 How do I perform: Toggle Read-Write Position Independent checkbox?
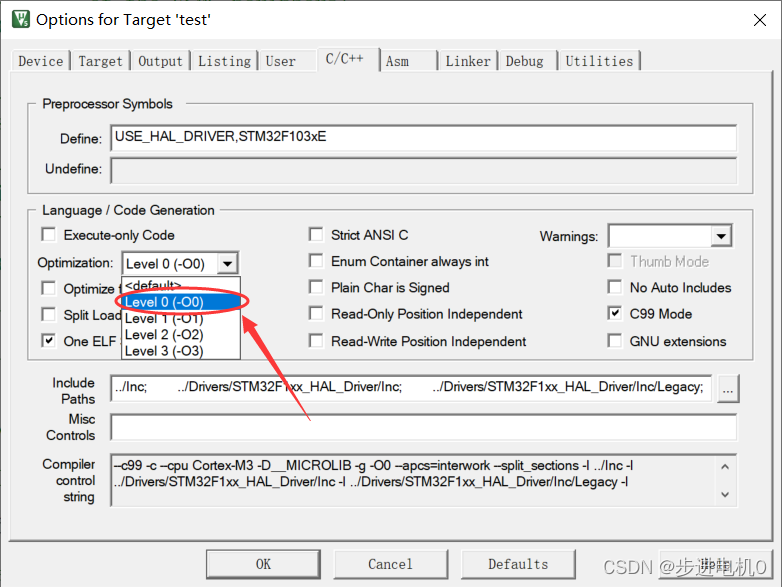pyautogui.click(x=316, y=341)
